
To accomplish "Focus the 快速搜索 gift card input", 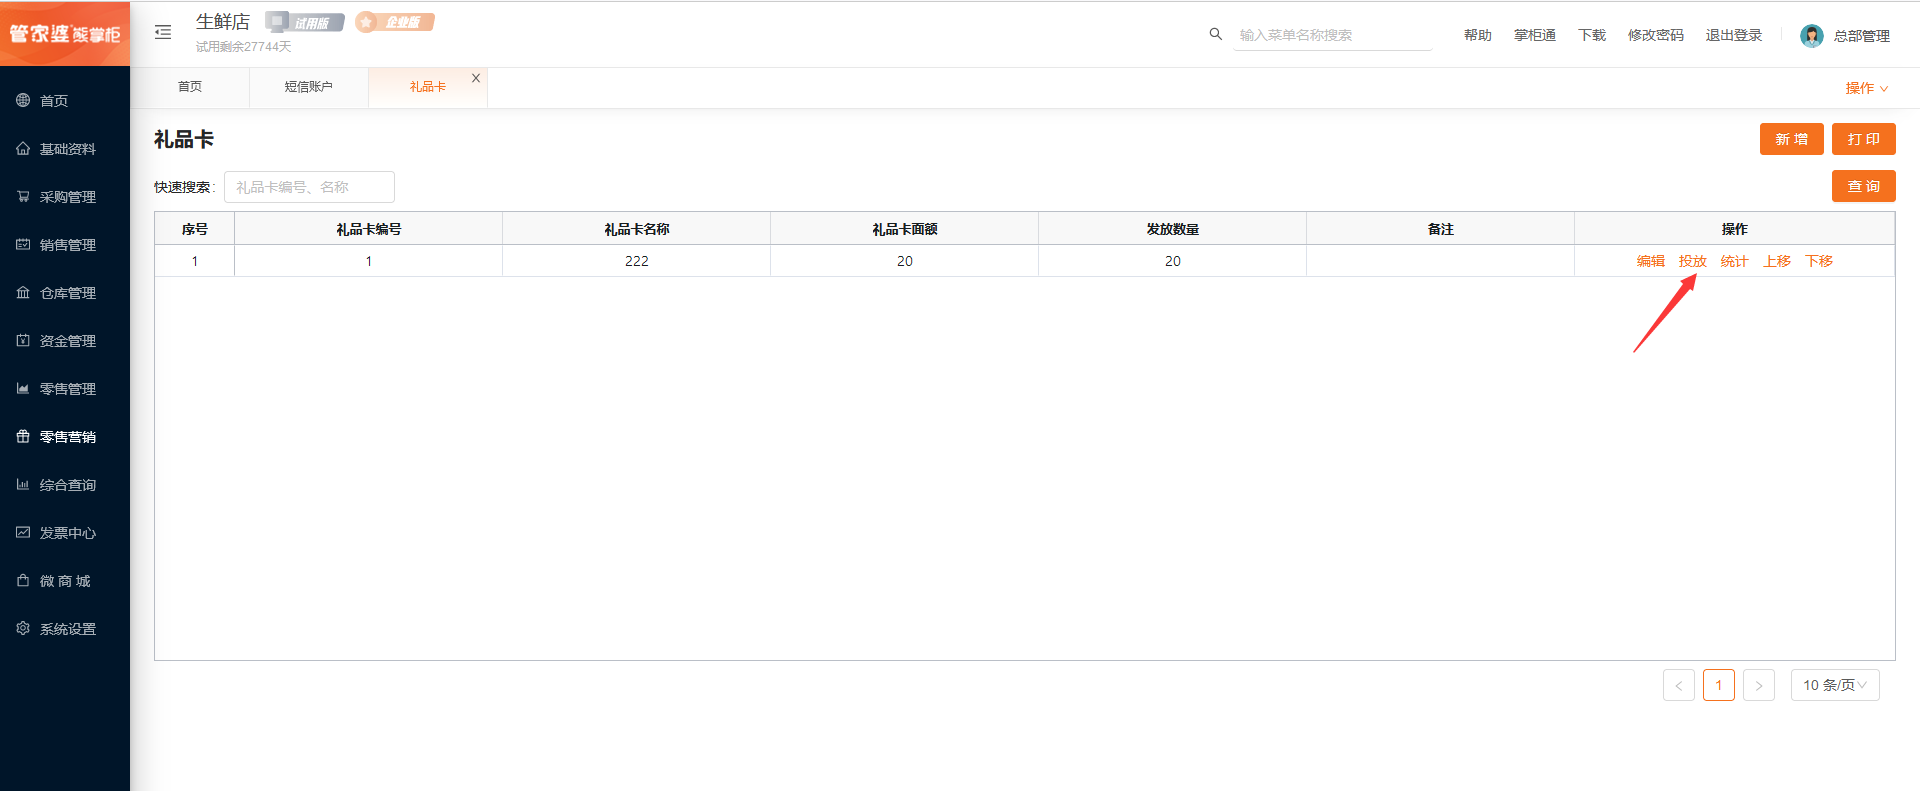I will [309, 187].
